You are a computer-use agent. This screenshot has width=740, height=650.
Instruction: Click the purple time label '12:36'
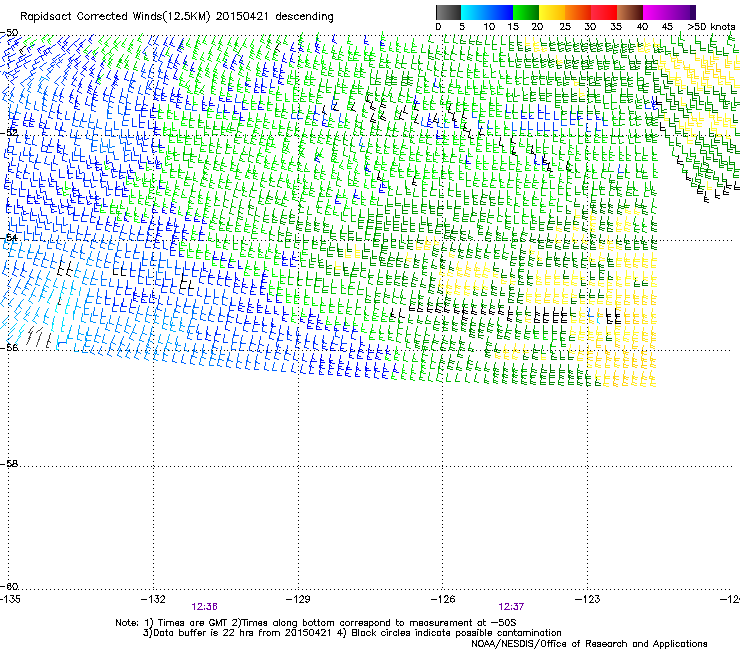pyautogui.click(x=204, y=607)
